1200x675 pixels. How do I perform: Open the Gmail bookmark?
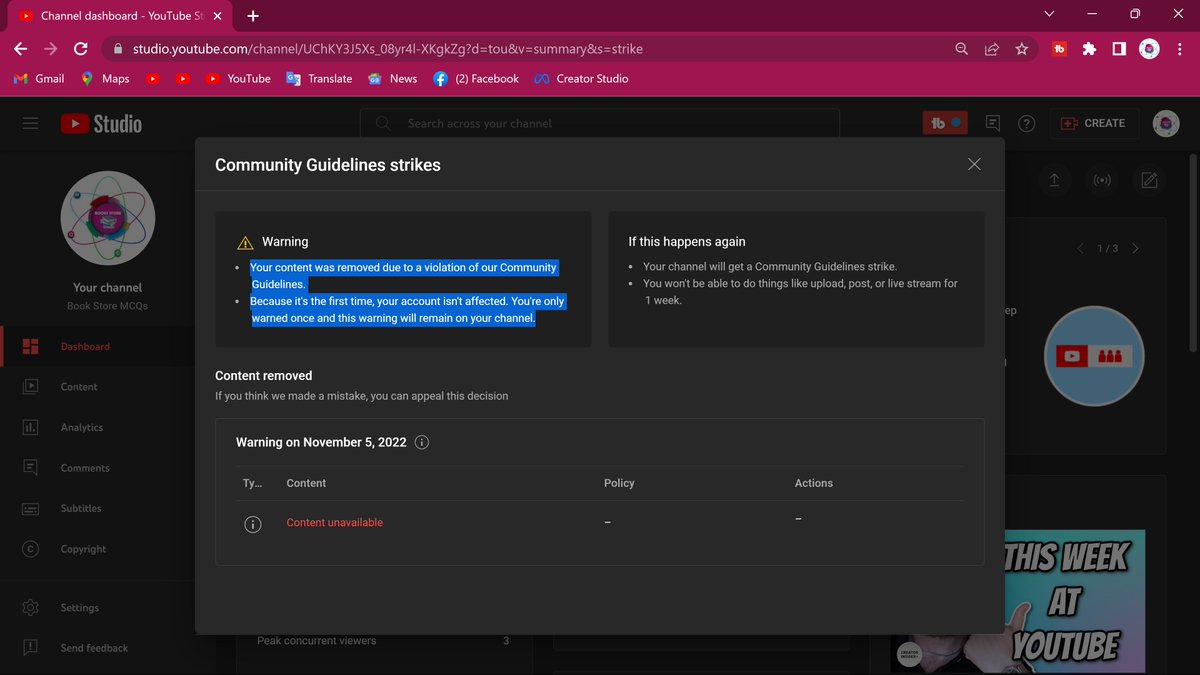tap(39, 78)
